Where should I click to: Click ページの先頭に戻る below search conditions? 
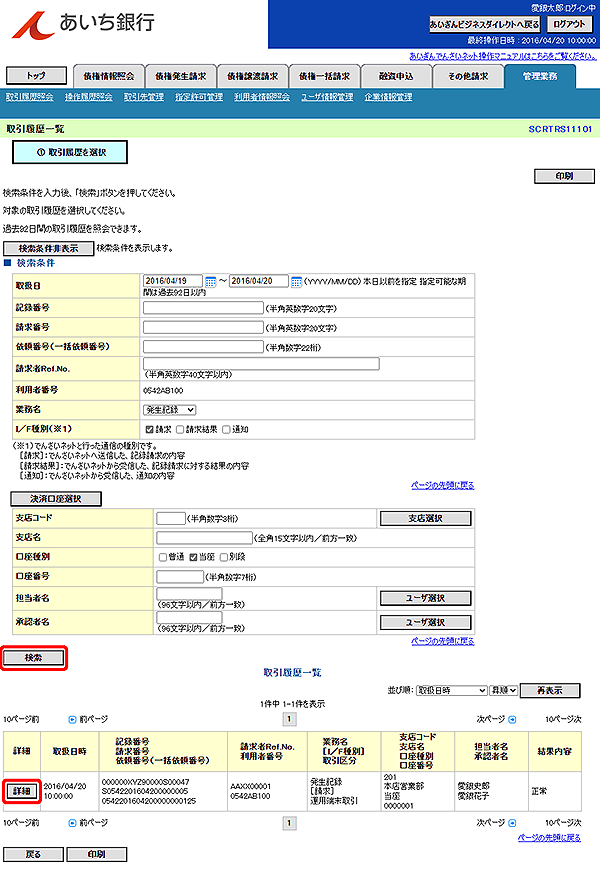[x=442, y=485]
